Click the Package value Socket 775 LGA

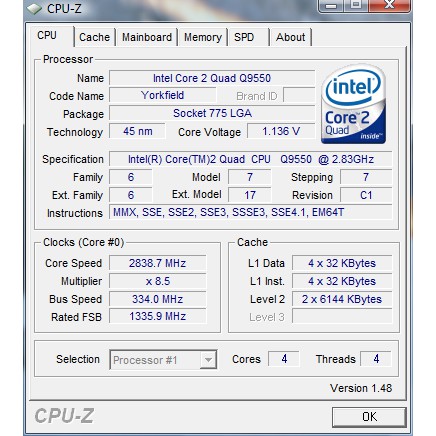coord(212,114)
